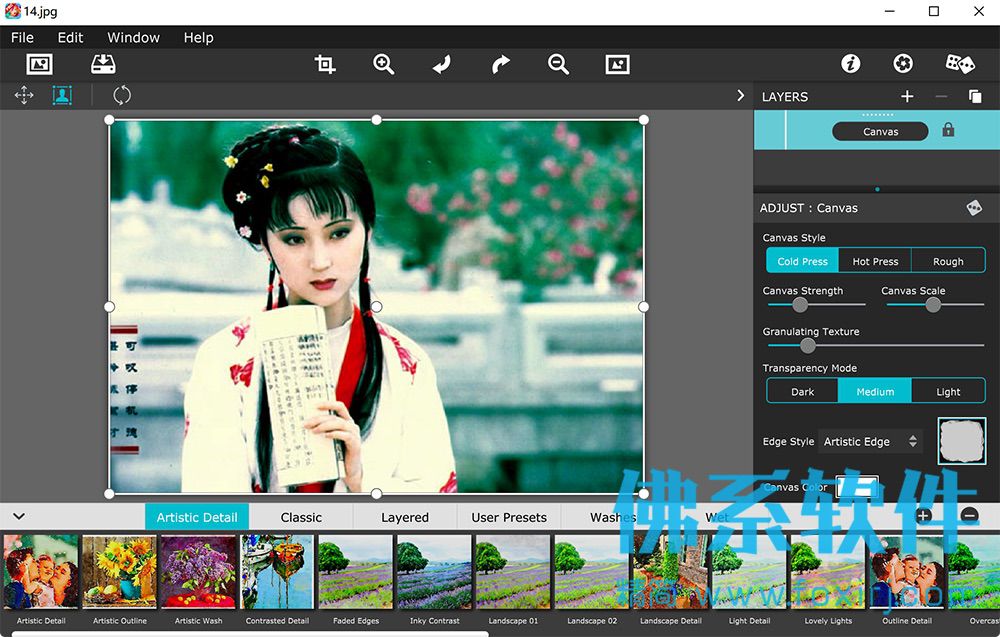The width and height of the screenshot is (1000, 637).
Task: Click the layers panel divider dot
Action: [x=877, y=189]
